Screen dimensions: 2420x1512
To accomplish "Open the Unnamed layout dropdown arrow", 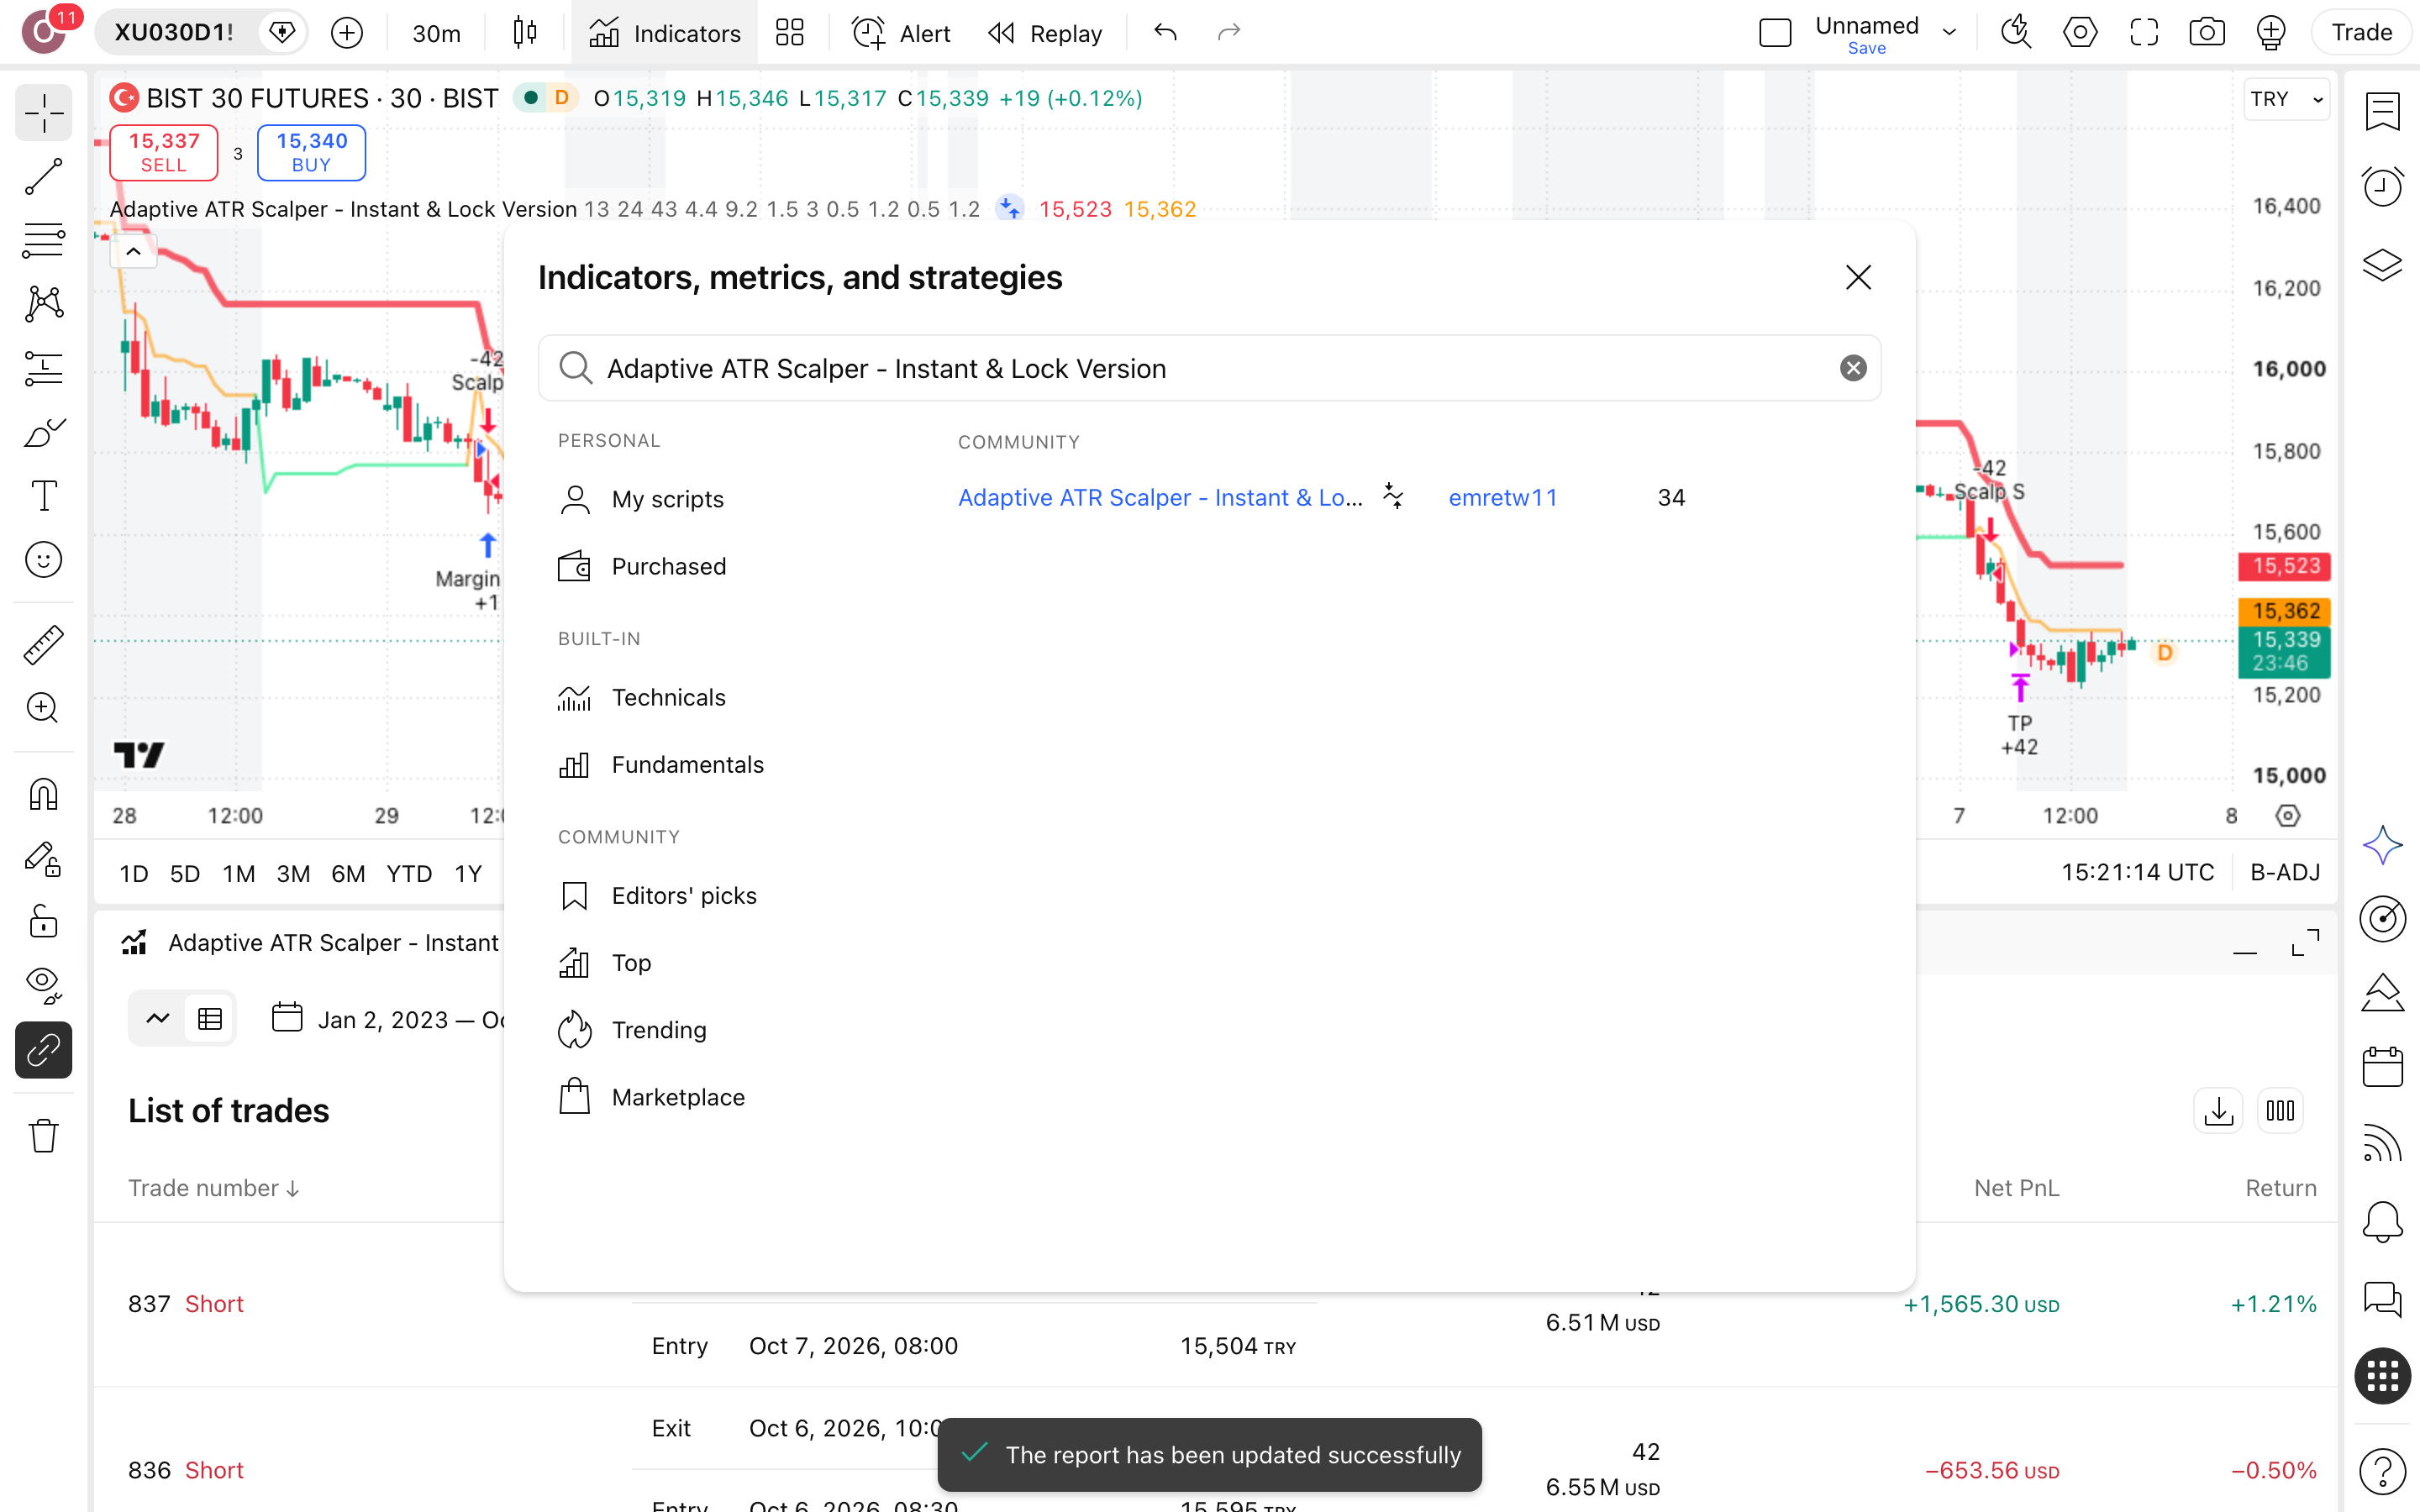I will [1948, 33].
